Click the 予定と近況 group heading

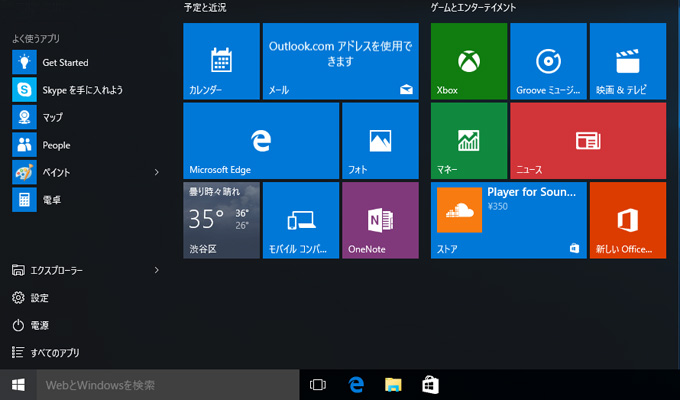[205, 7]
